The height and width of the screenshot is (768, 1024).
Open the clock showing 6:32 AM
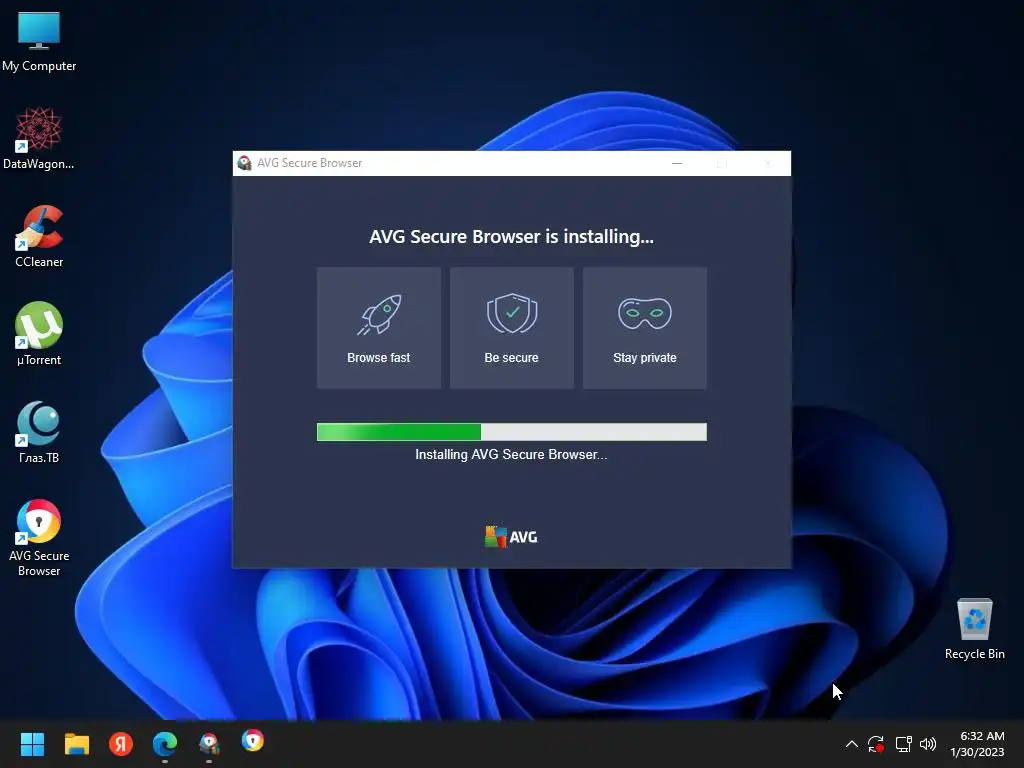[x=977, y=744]
